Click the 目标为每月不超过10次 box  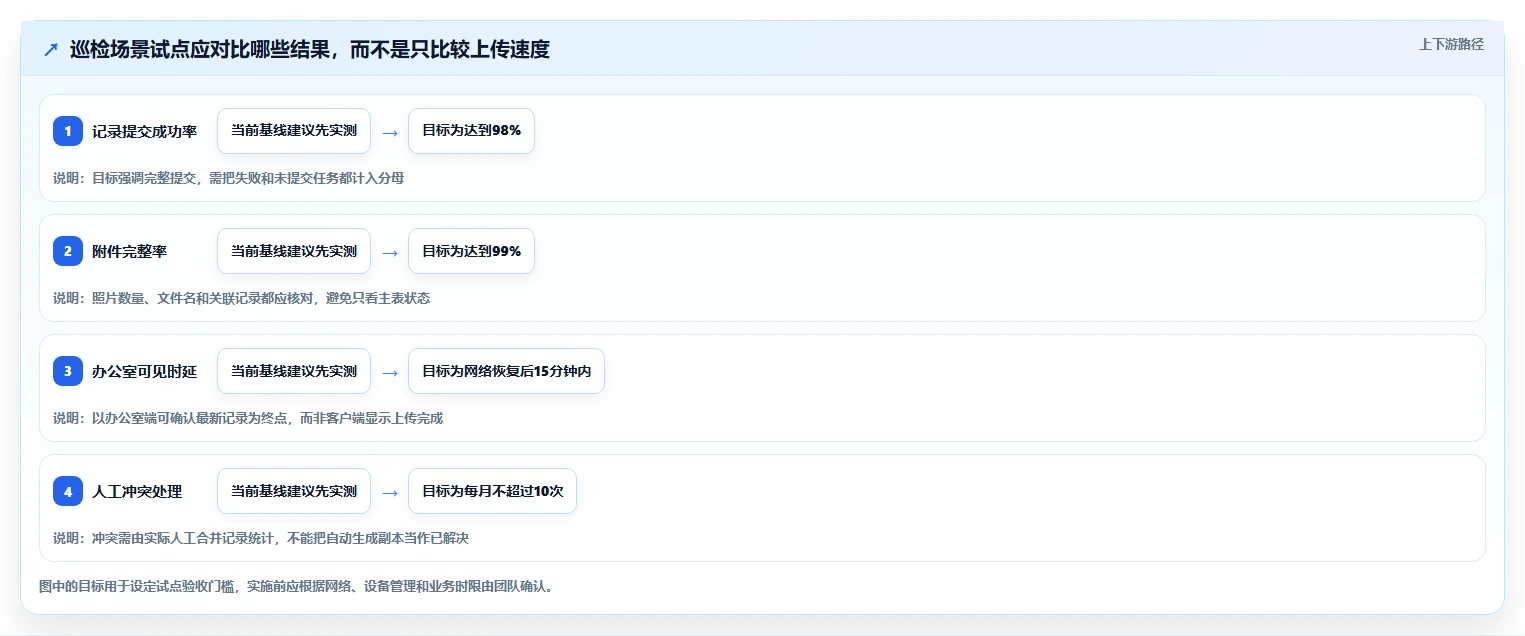coord(492,491)
